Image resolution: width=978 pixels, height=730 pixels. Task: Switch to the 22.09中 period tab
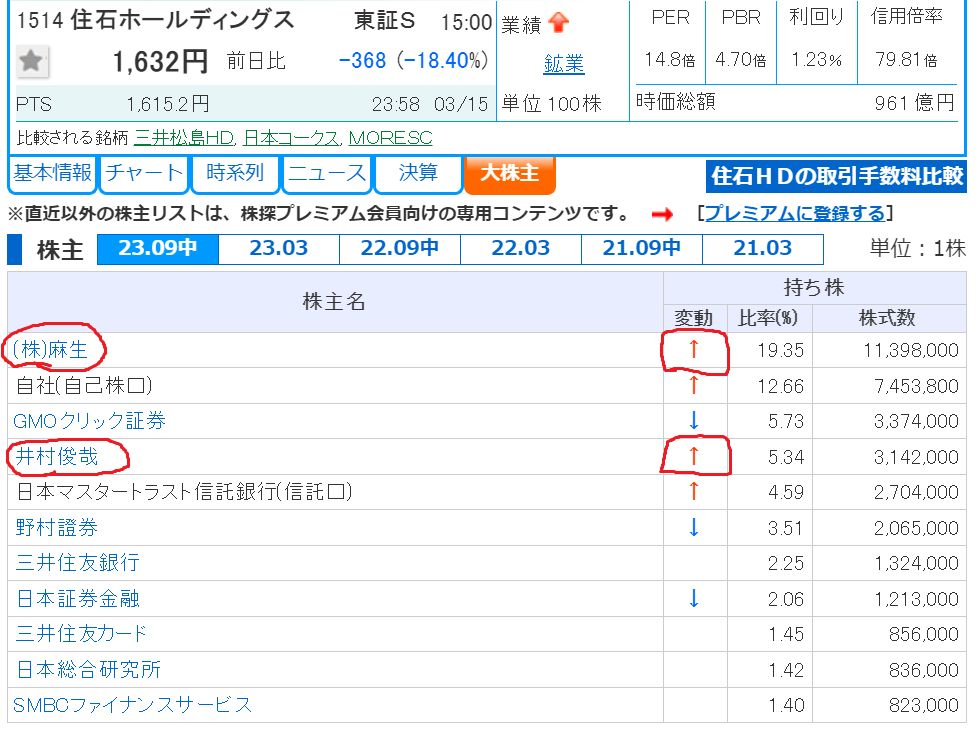[x=399, y=248]
